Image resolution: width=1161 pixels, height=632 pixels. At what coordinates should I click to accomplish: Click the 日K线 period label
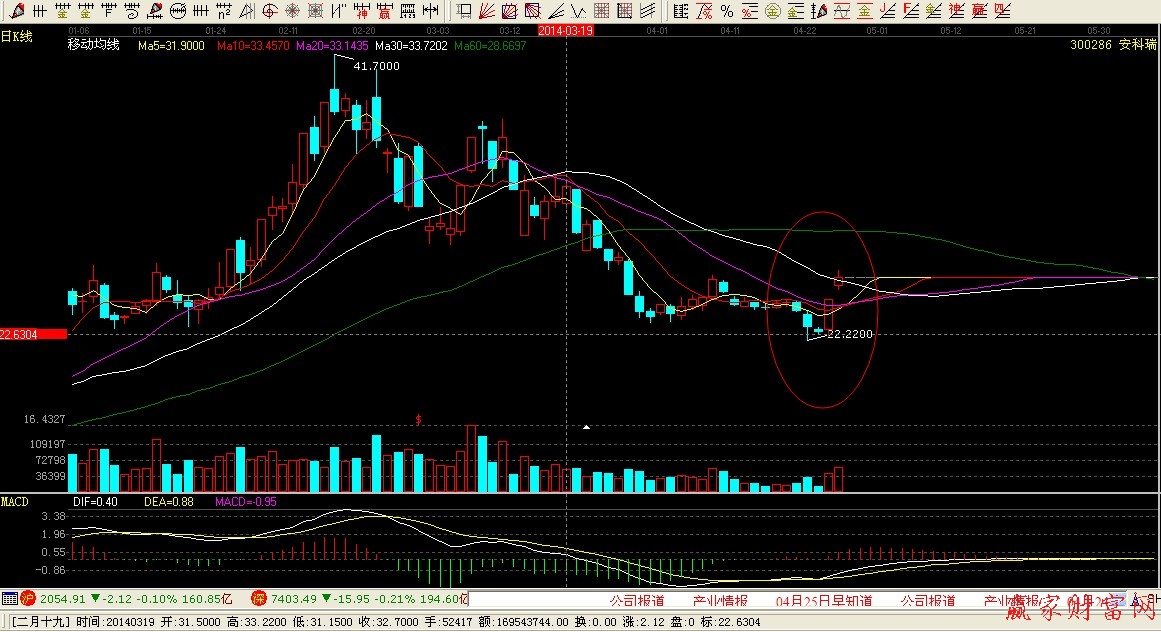pyautogui.click(x=17, y=36)
